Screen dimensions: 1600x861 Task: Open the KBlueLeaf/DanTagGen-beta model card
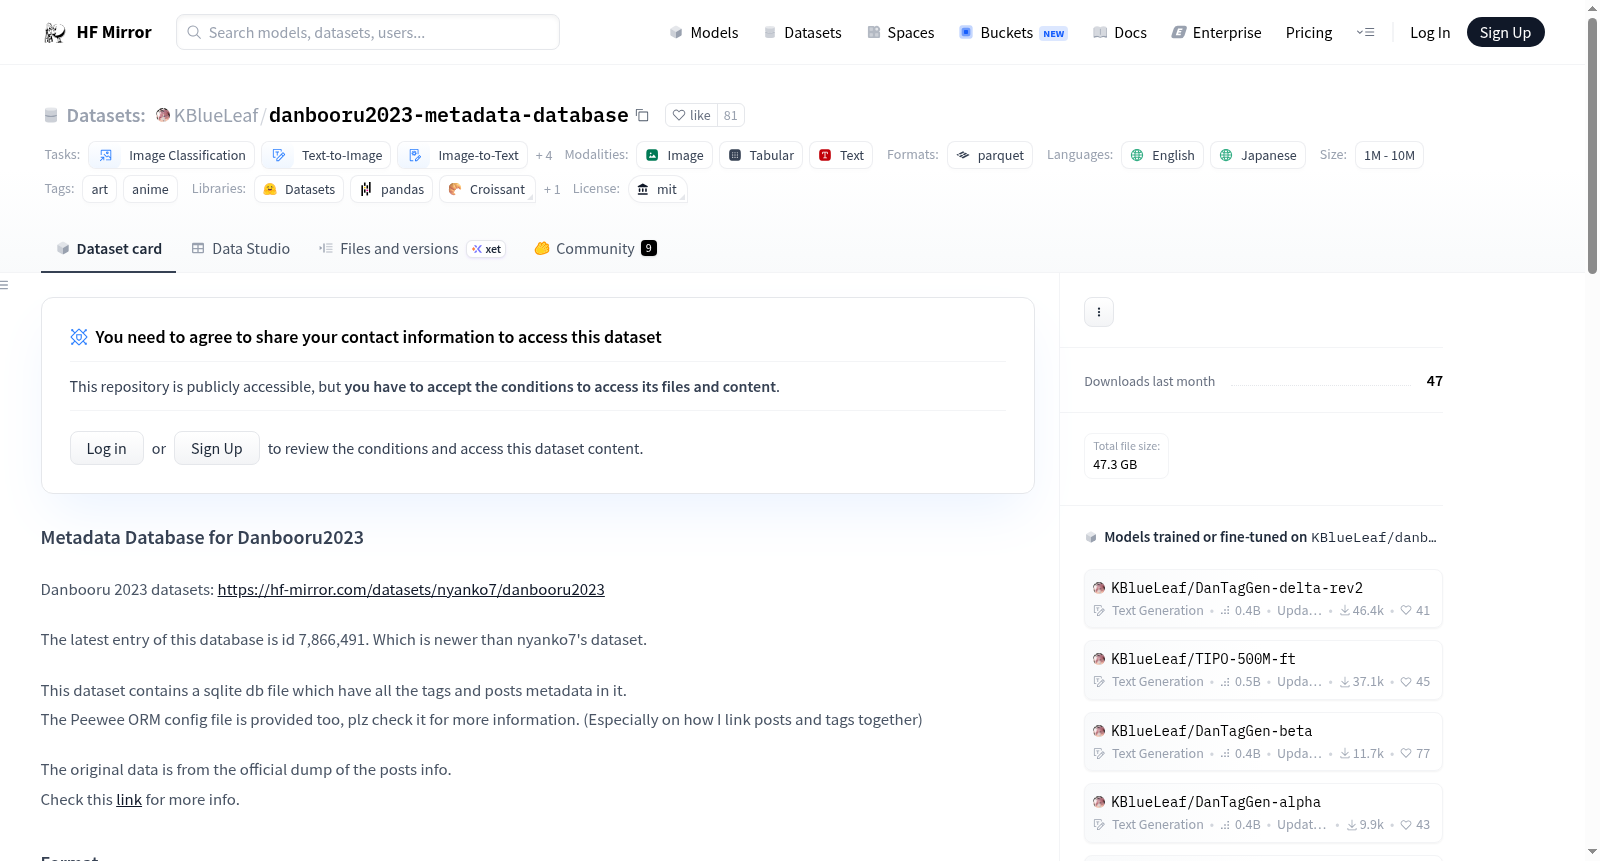pos(1263,742)
